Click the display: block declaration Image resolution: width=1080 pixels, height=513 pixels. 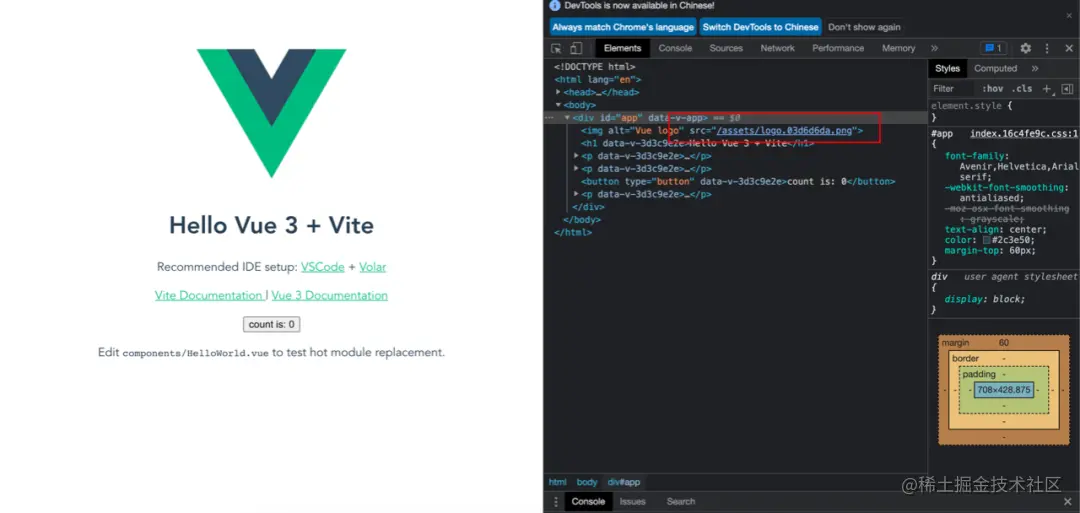[x=985, y=300]
